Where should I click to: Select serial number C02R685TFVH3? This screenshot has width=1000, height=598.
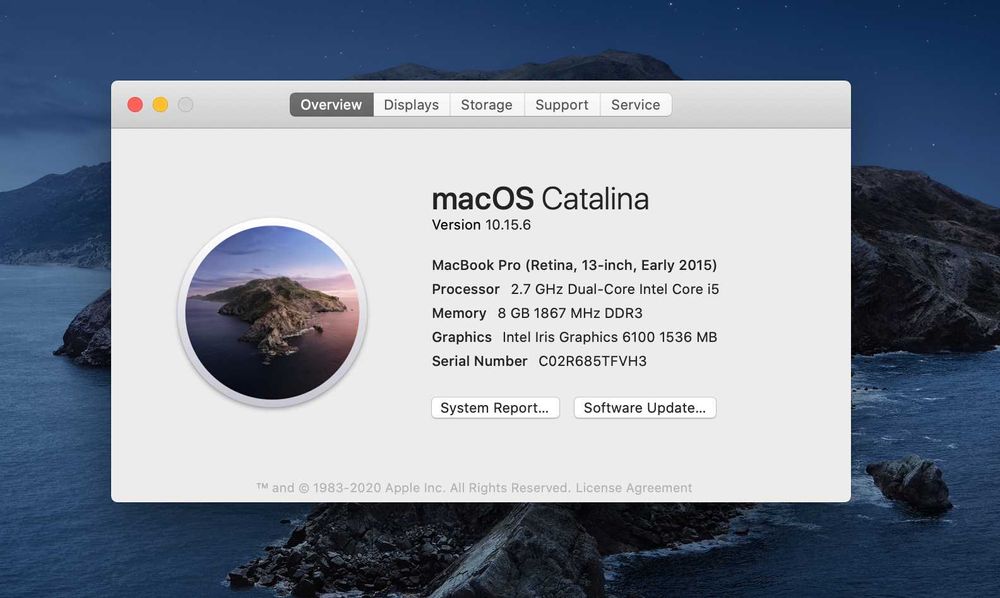(x=592, y=361)
